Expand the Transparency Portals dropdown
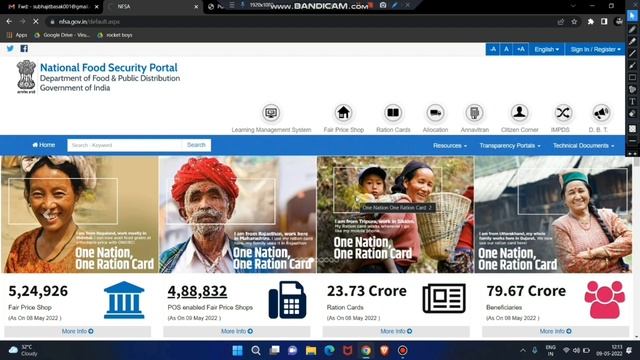 coord(510,146)
